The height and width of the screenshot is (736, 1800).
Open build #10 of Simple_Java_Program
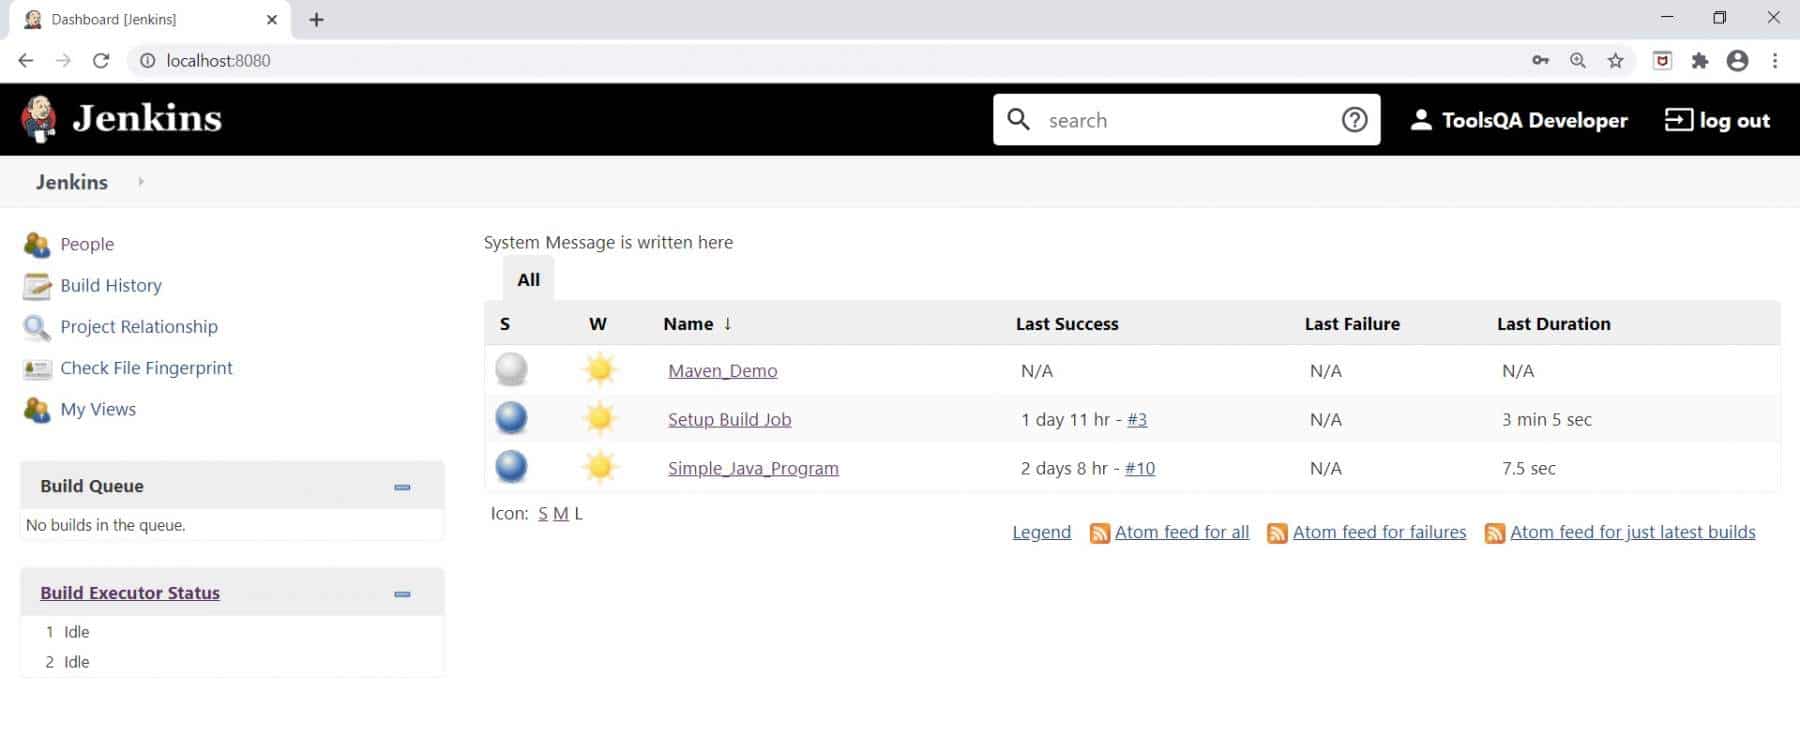(x=1140, y=469)
